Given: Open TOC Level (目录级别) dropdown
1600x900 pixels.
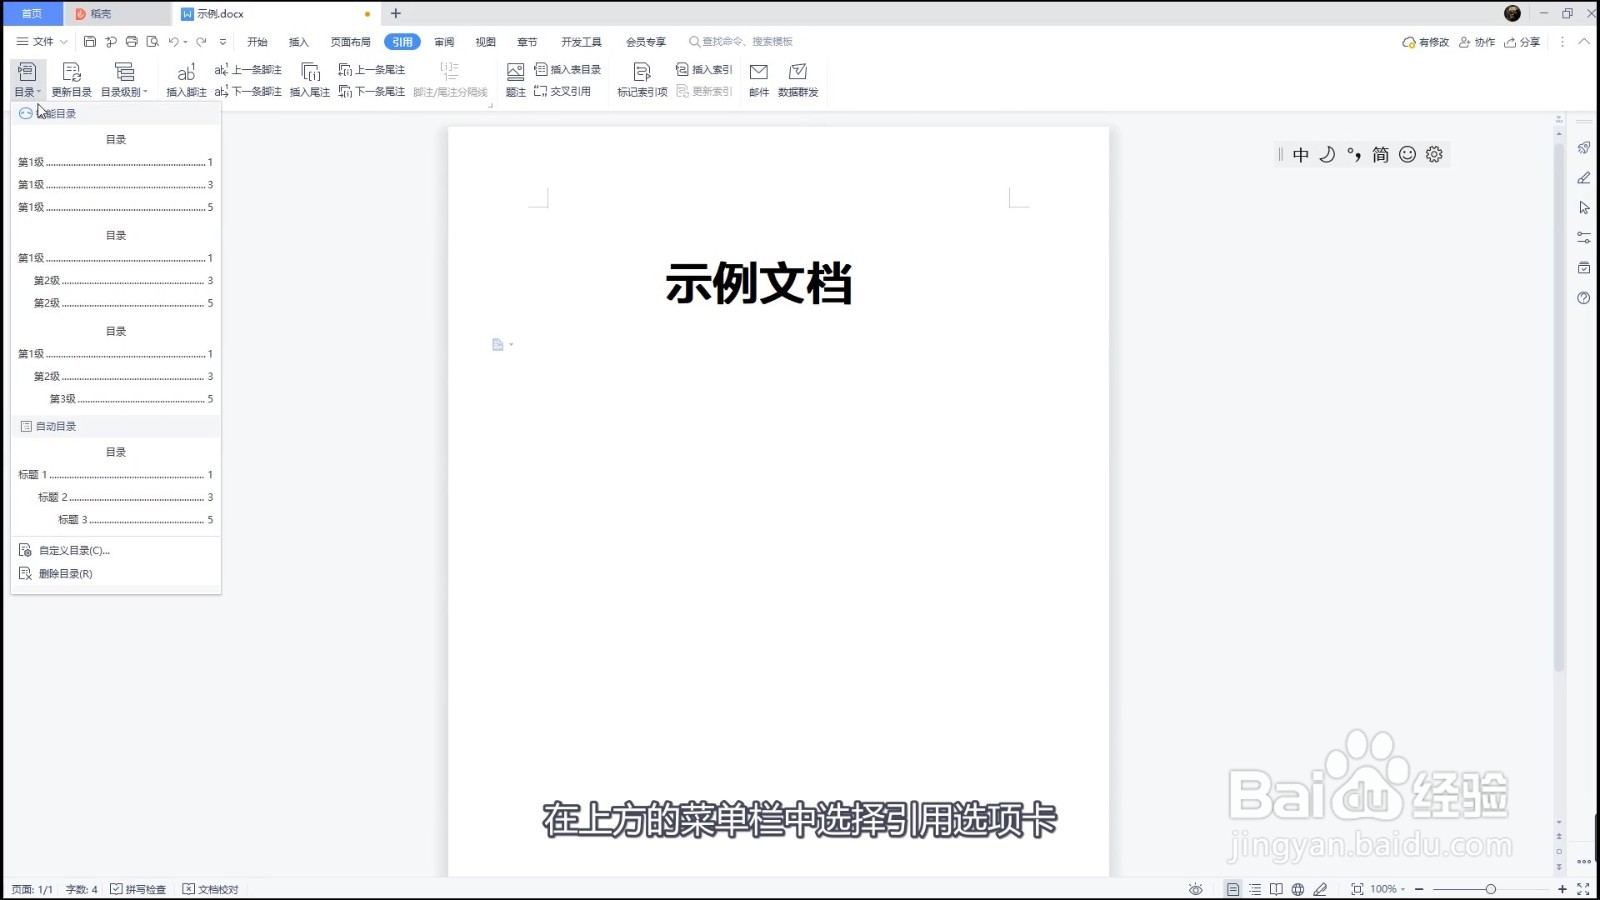Looking at the screenshot, I should [124, 80].
